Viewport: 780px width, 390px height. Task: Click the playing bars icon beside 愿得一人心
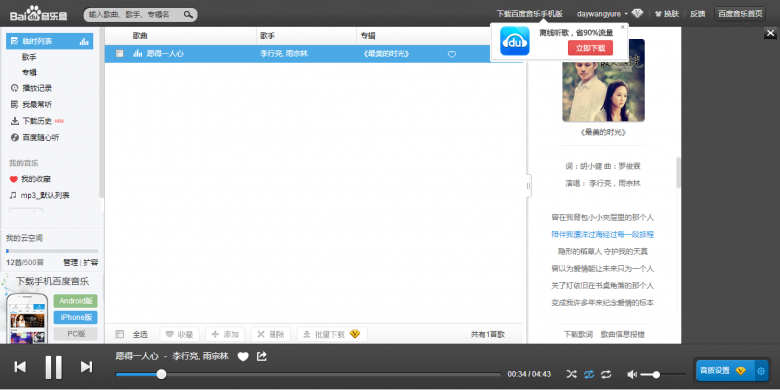point(138,53)
